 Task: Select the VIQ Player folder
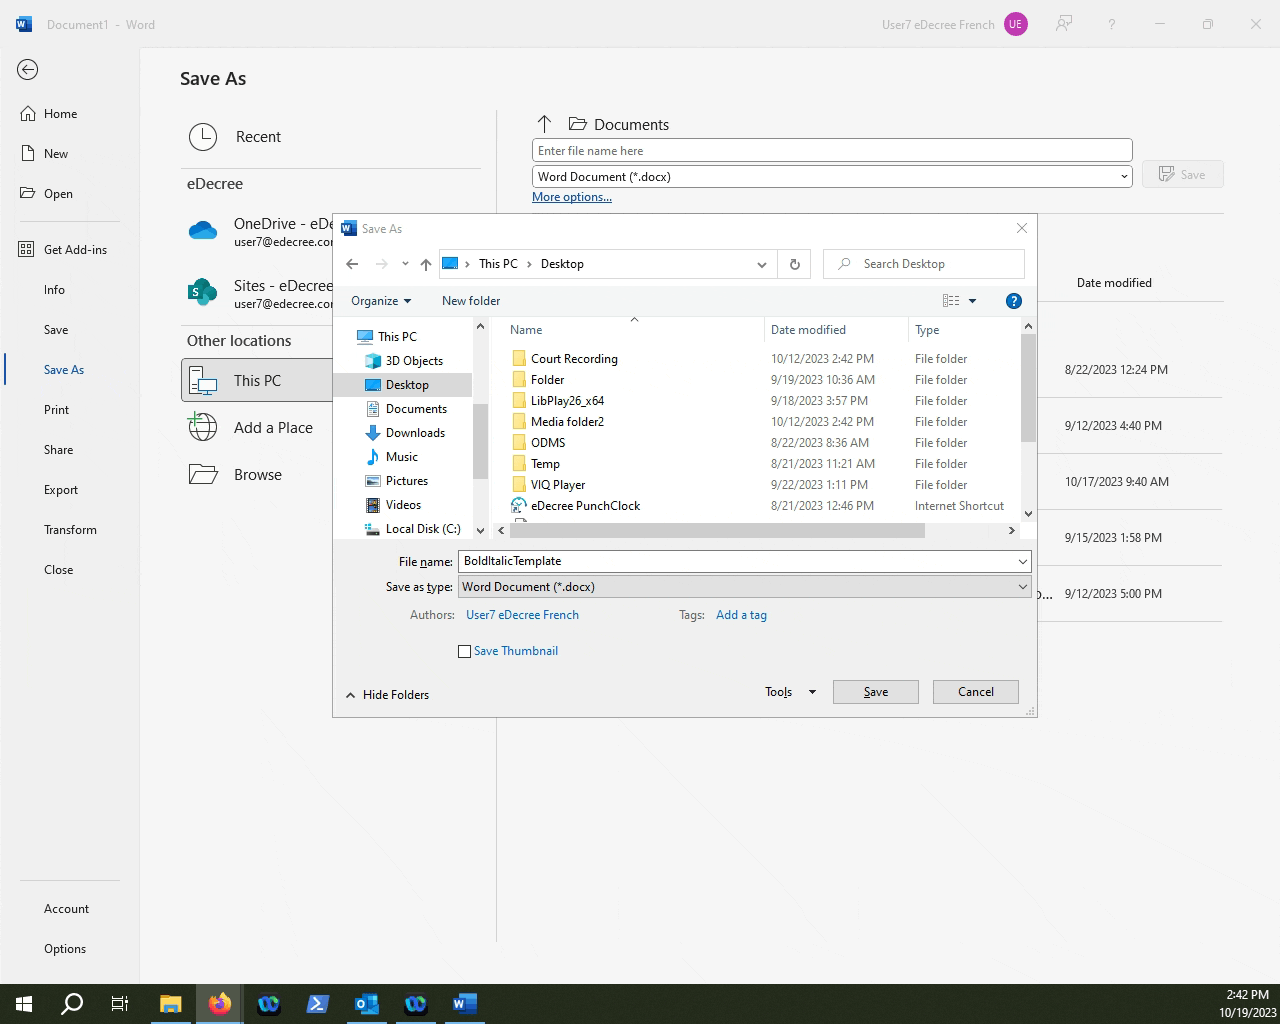[558, 485]
